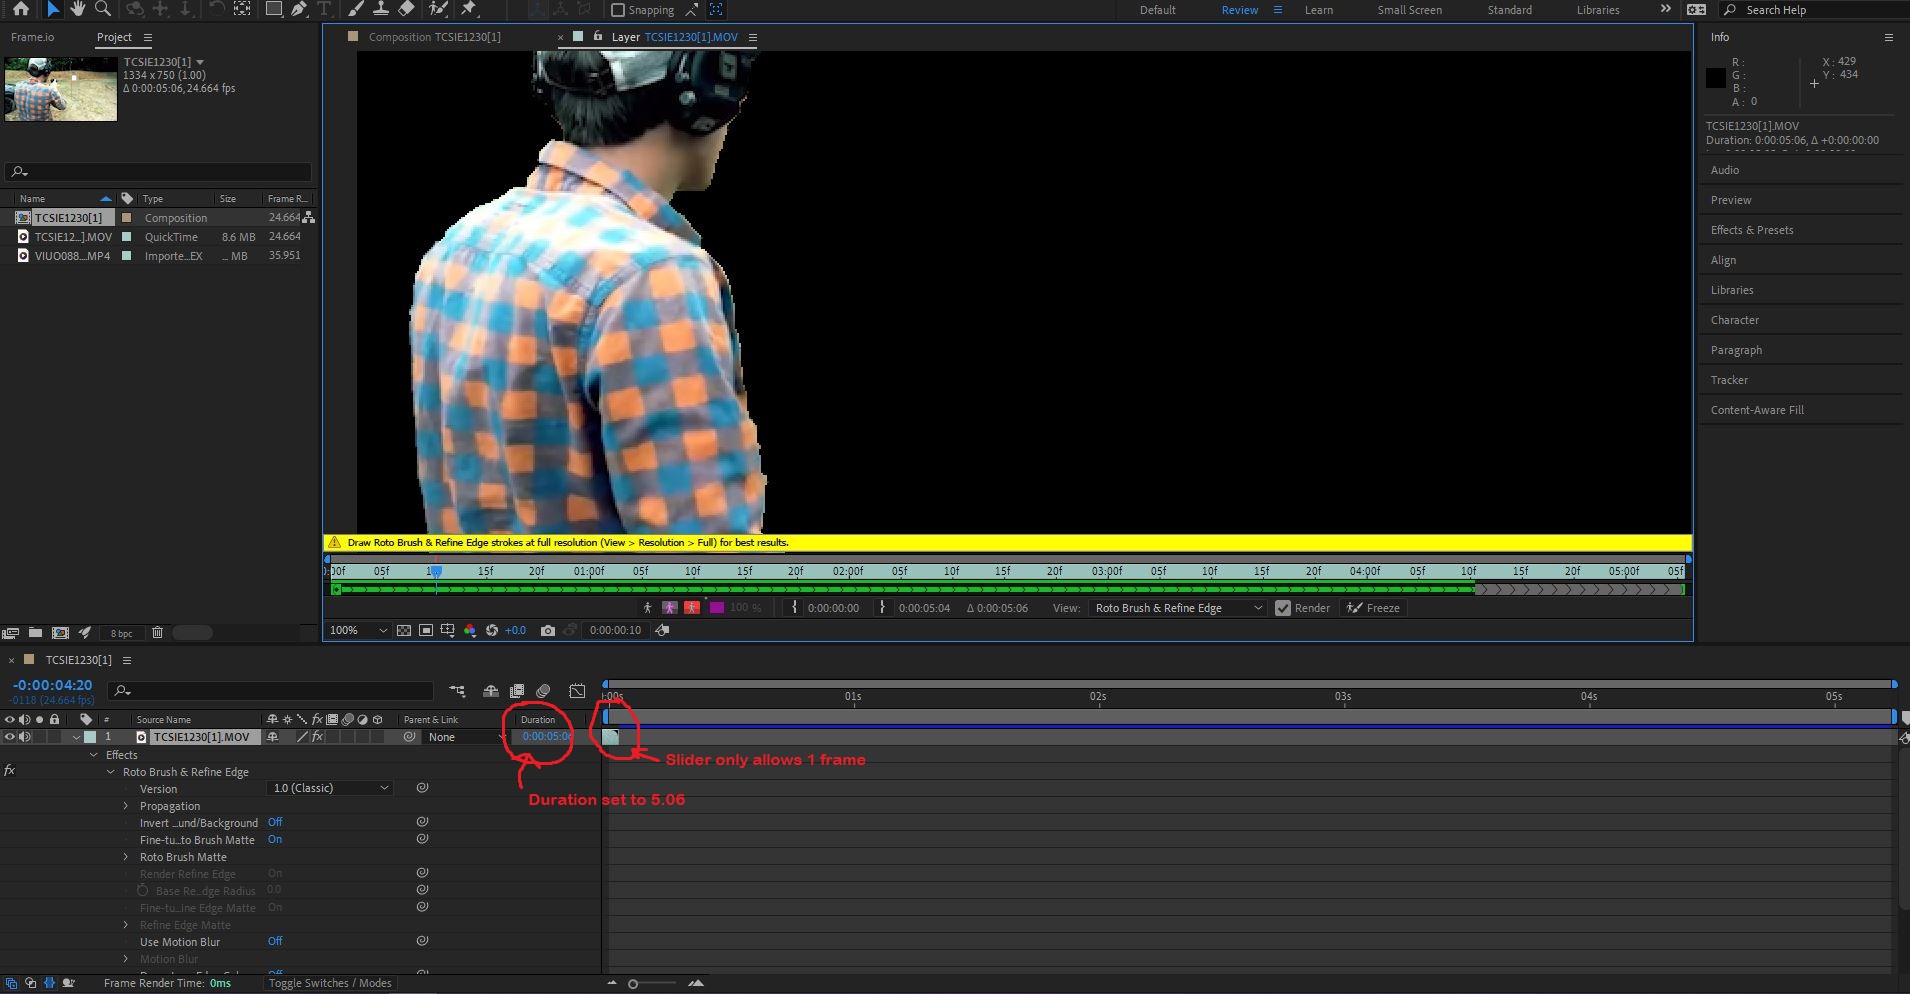Open the Roto Brush & Refine Edge view dropdown

(x=1177, y=608)
